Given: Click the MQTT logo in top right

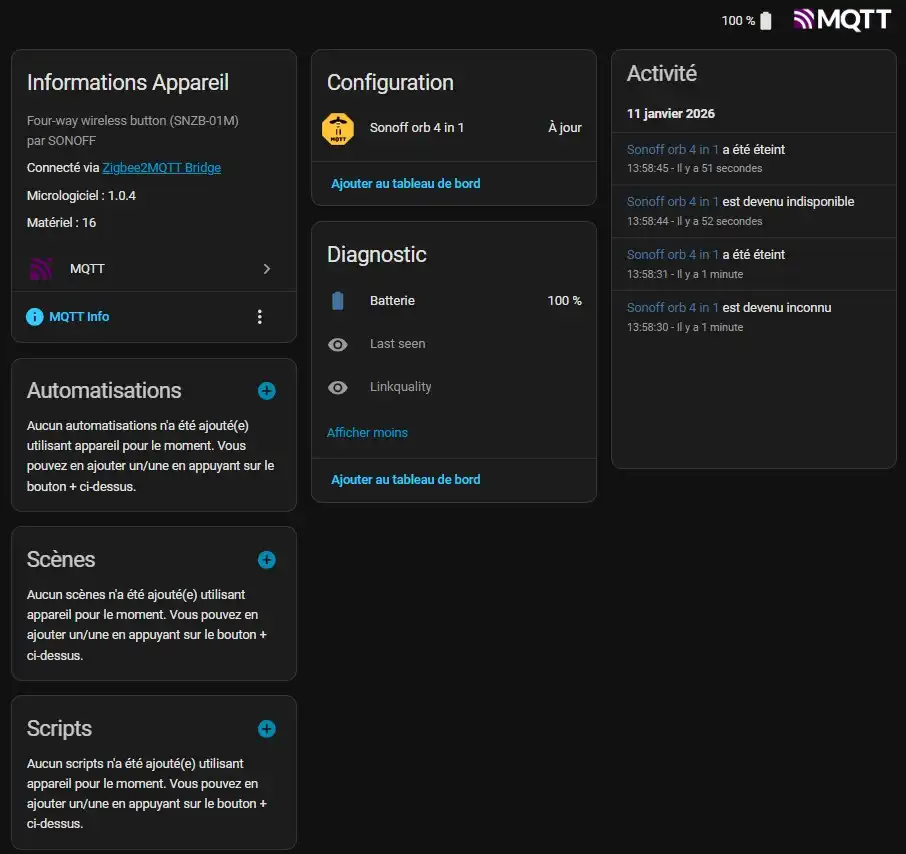Looking at the screenshot, I should pyautogui.click(x=841, y=20).
